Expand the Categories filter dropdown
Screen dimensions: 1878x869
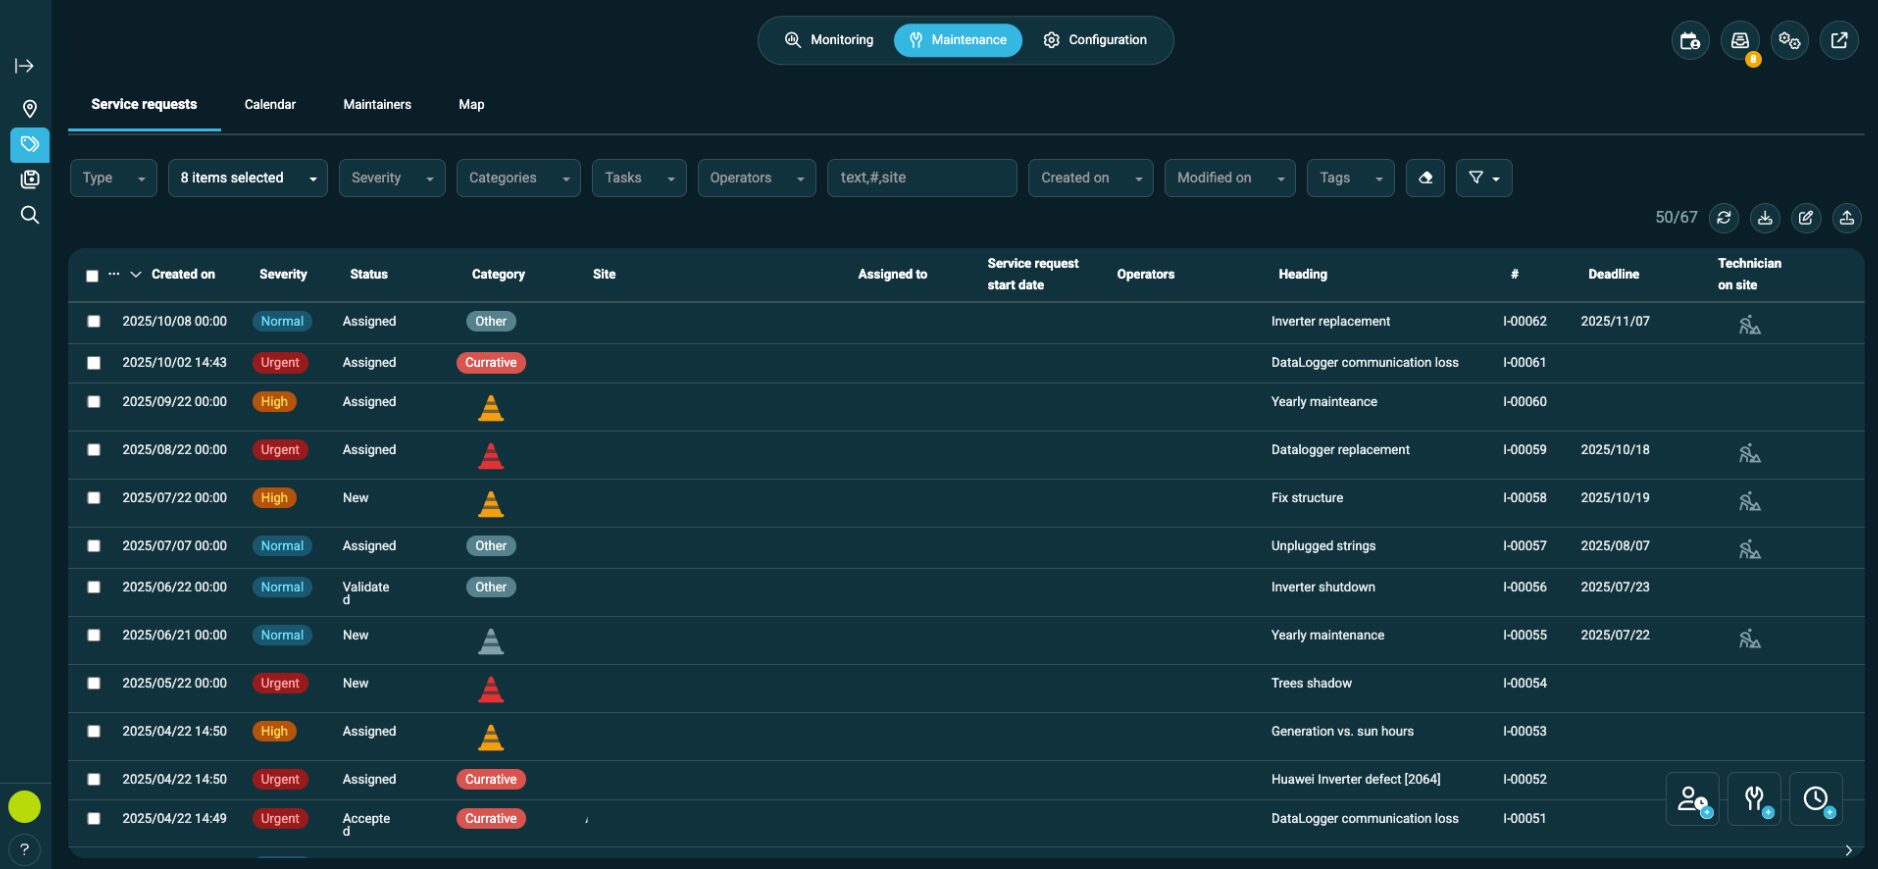(518, 178)
